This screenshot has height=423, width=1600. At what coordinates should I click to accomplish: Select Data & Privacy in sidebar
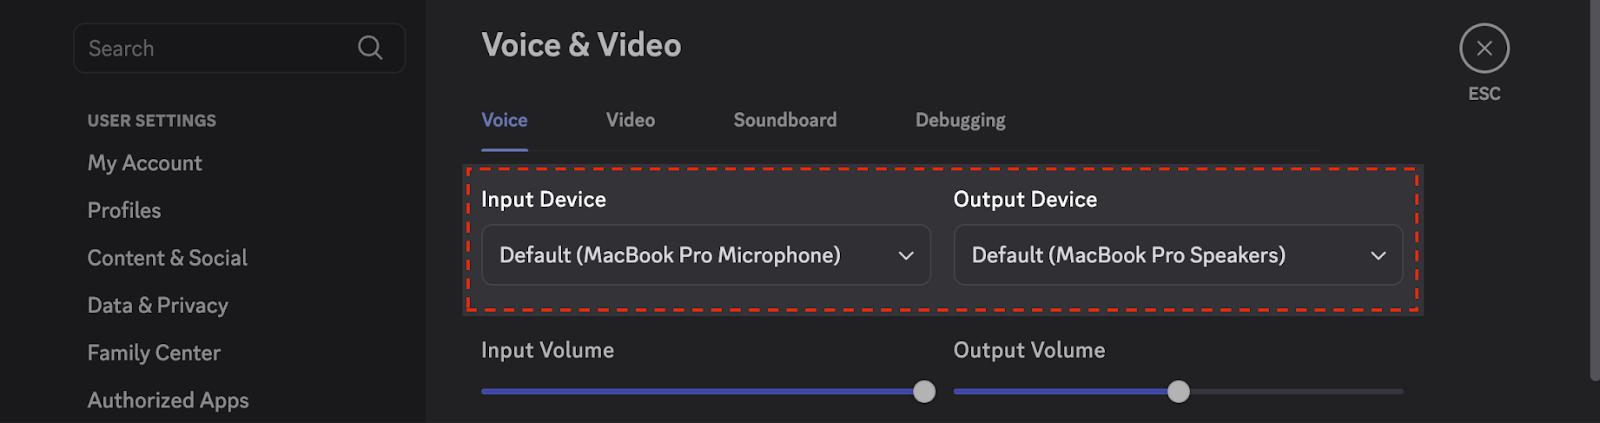(x=158, y=305)
